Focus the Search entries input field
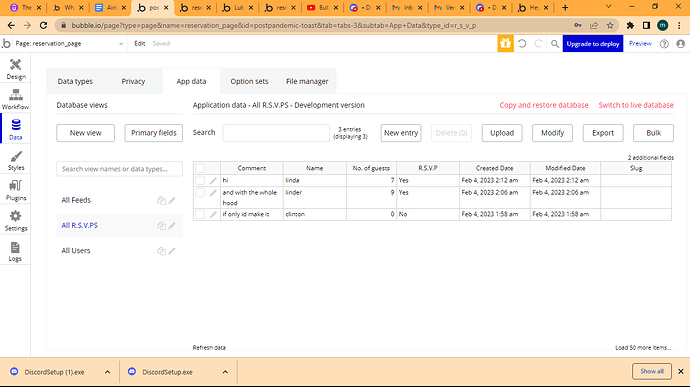The image size is (690, 387). 276,133
